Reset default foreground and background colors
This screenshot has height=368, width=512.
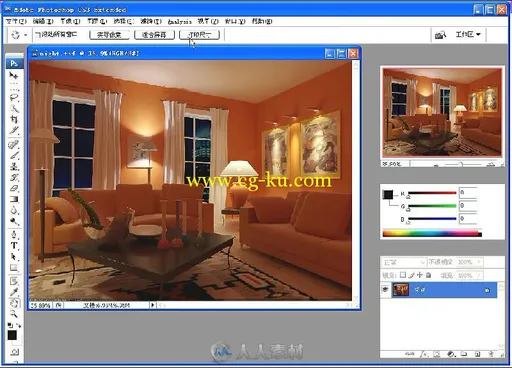pos(10,325)
